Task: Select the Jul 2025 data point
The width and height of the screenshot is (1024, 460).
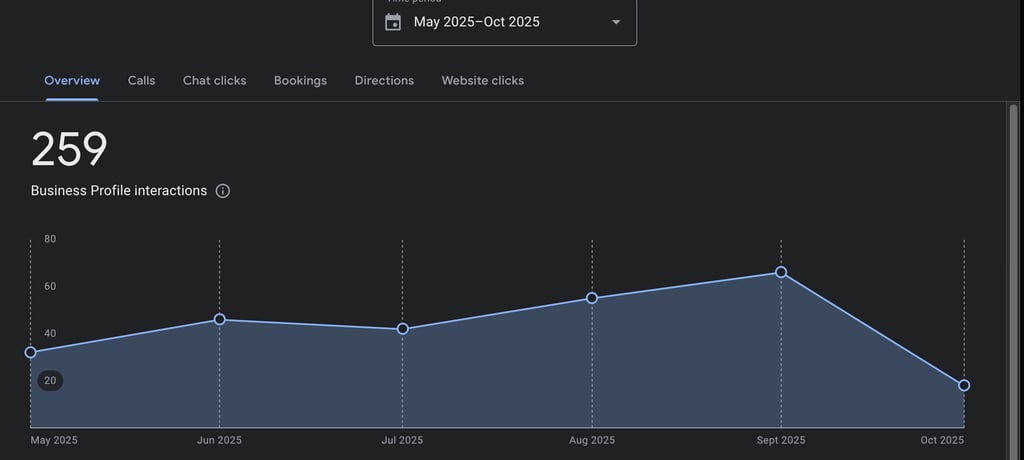Action: 402,329
